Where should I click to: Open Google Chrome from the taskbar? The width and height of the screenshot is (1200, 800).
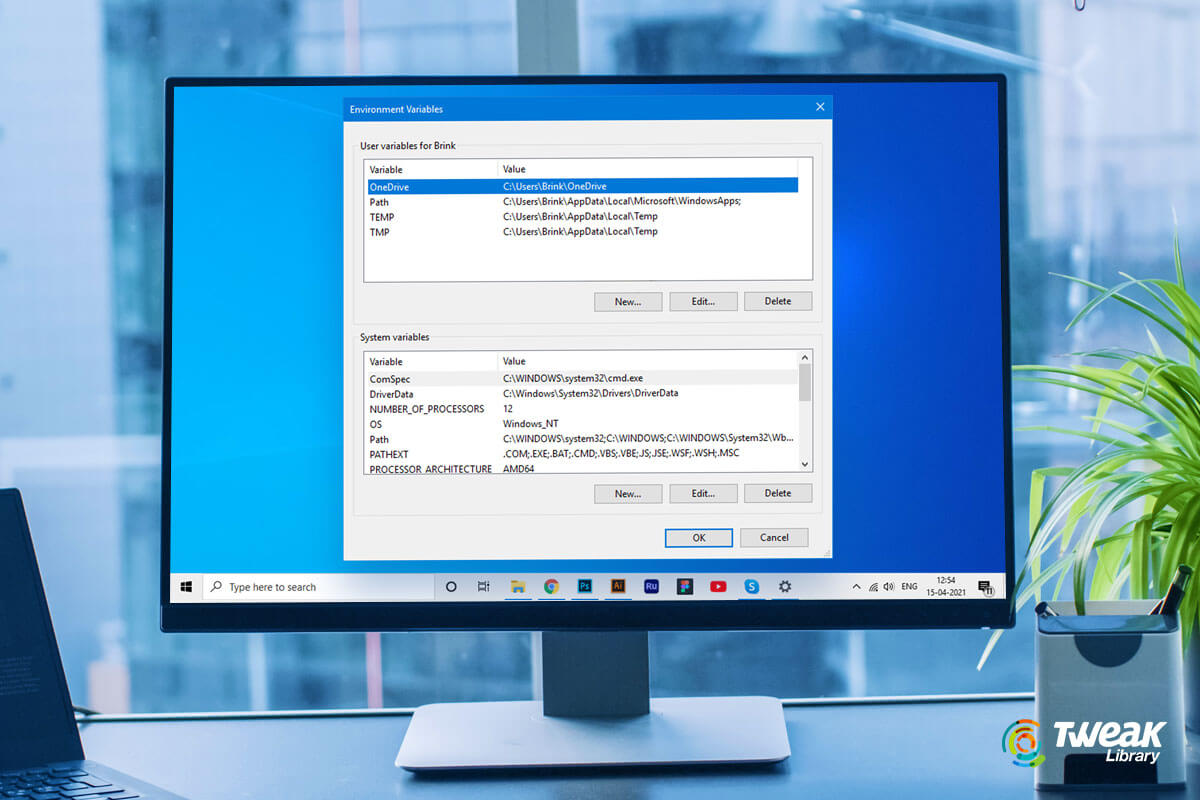[551, 587]
